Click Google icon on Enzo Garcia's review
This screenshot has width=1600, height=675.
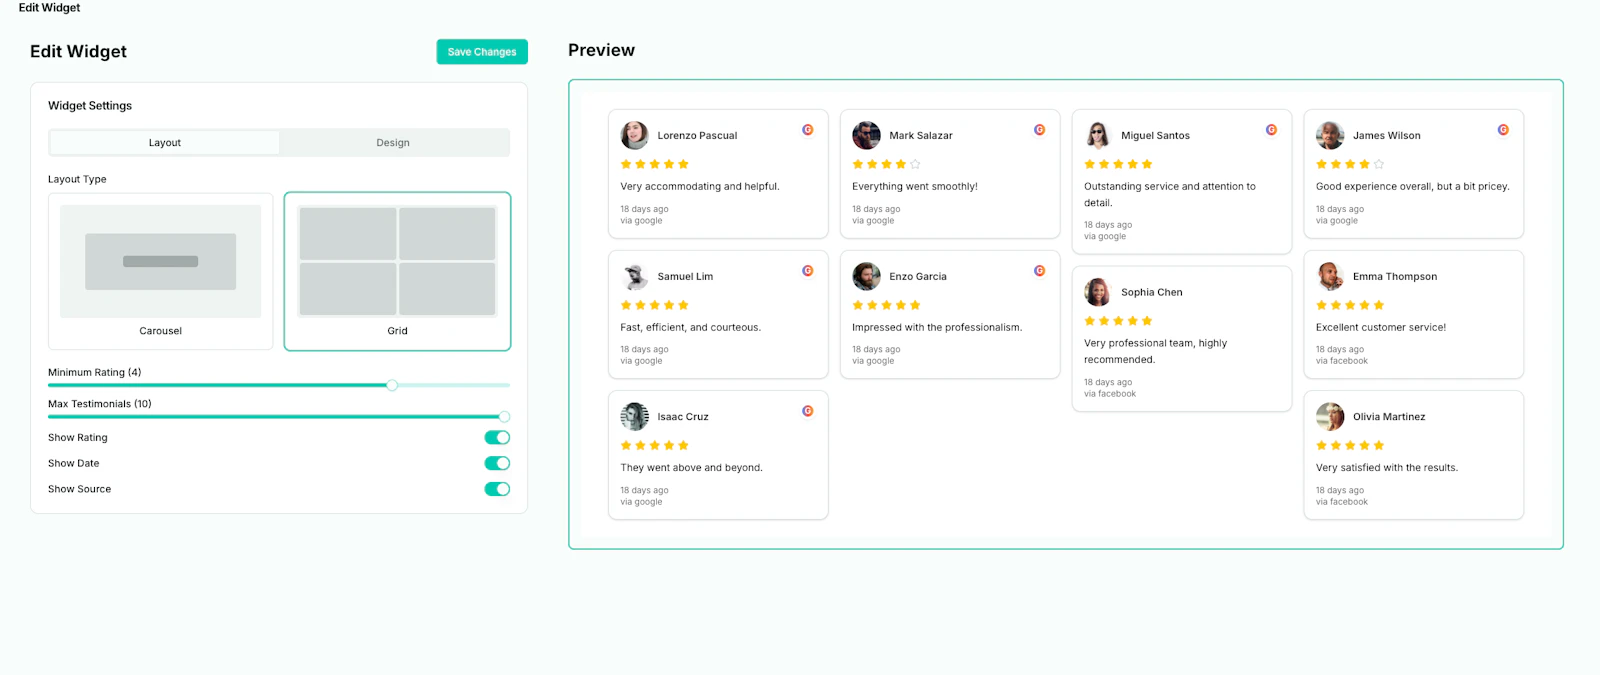click(x=1040, y=271)
